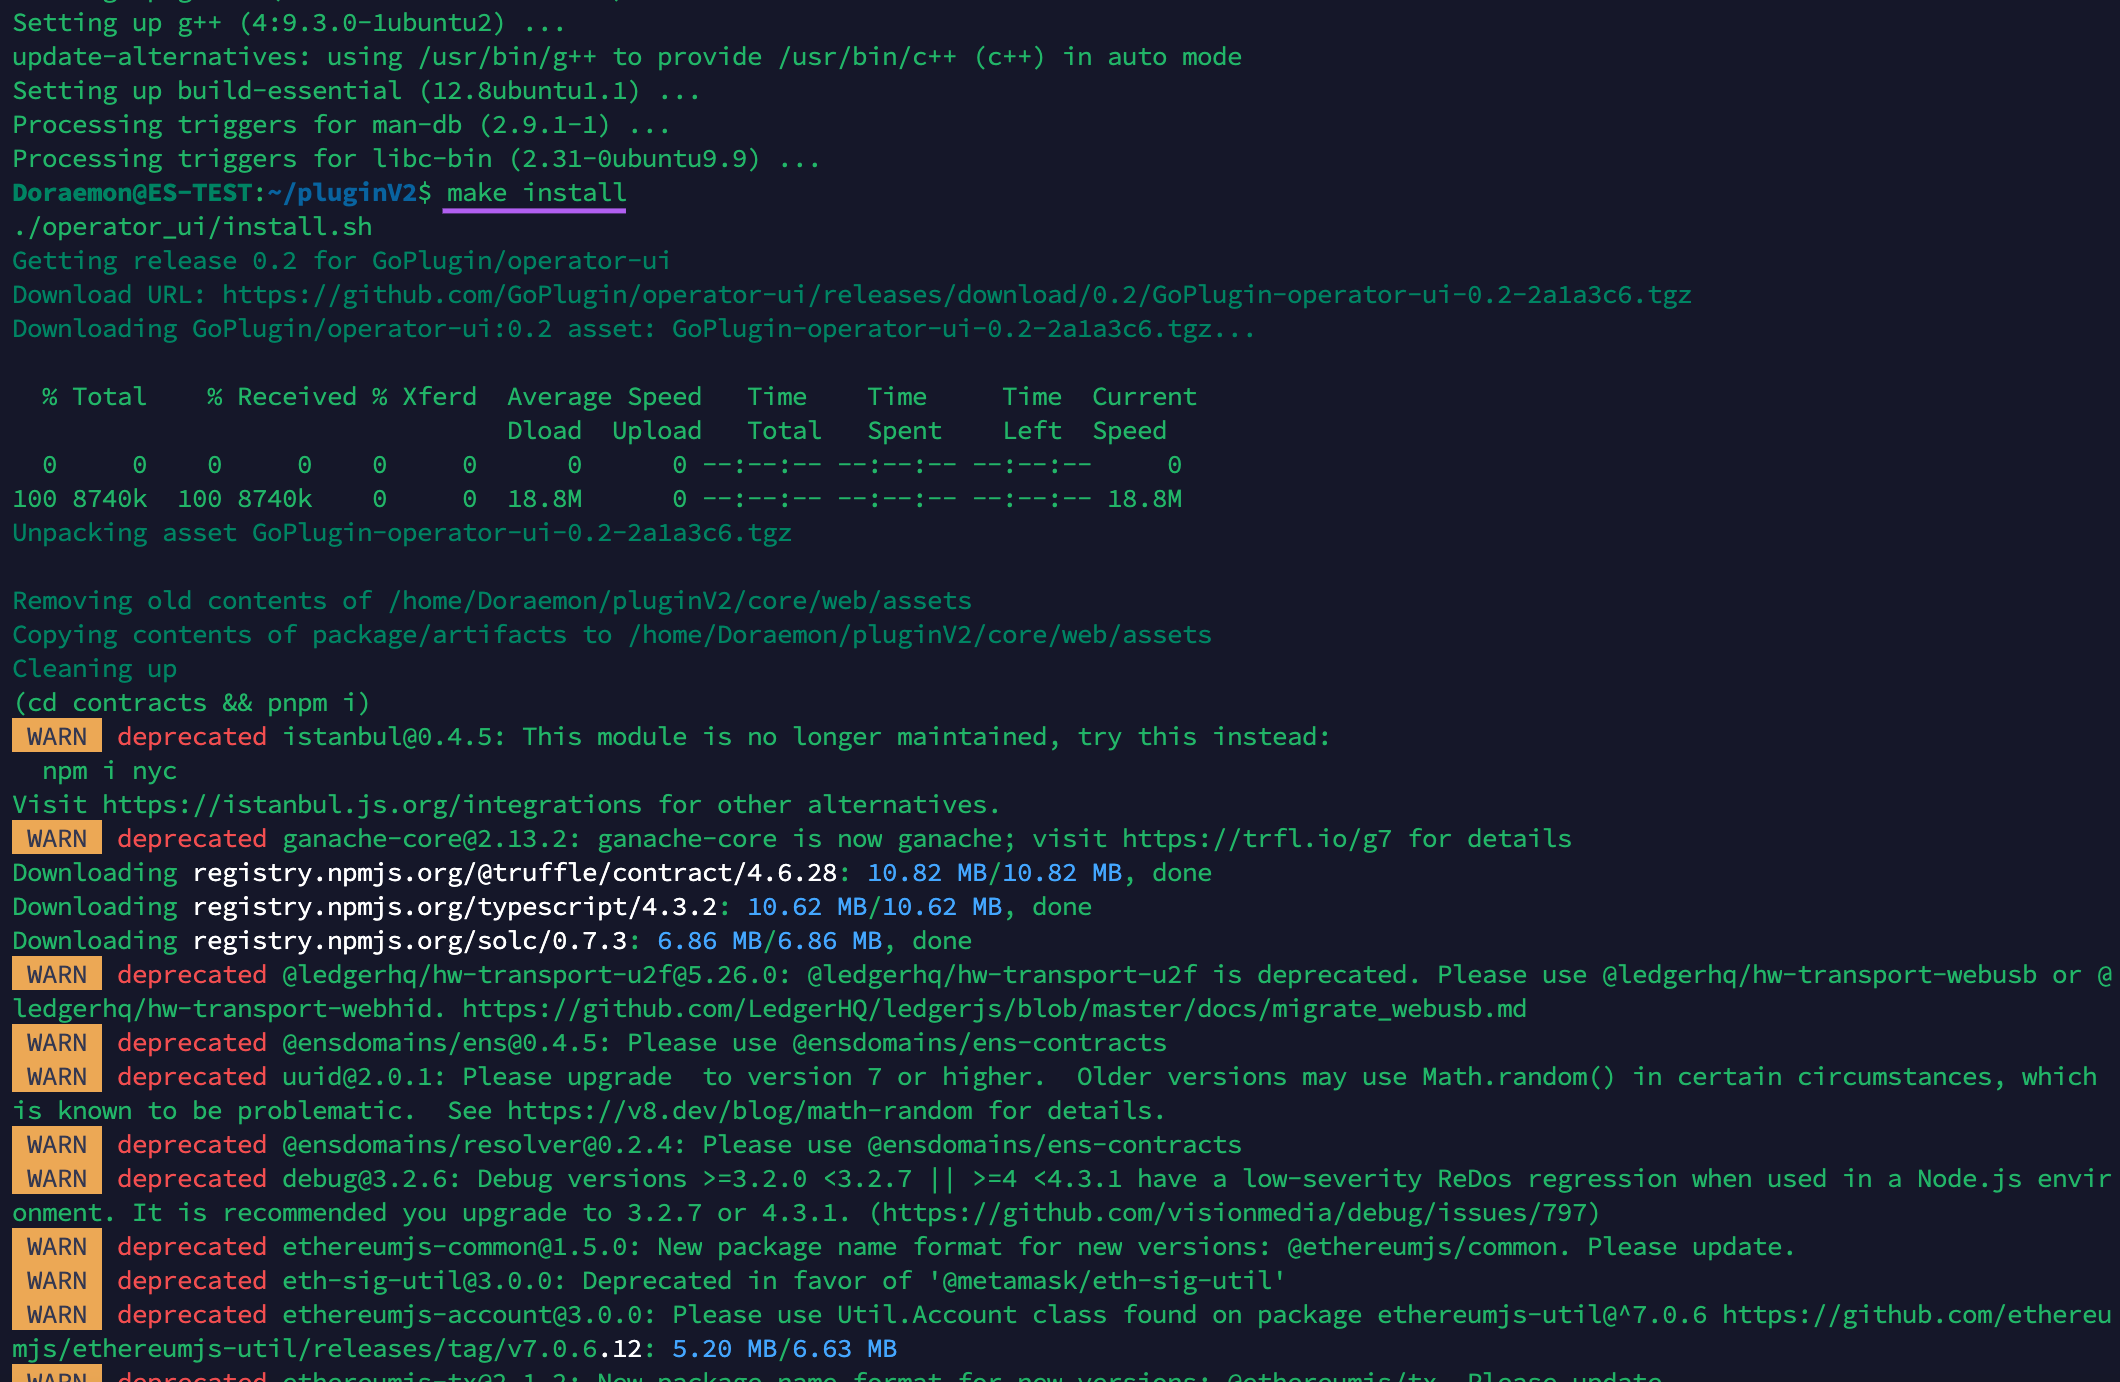Click the hw-transport-u2f WARN badge
This screenshot has height=1382, width=2120.
[x=55, y=974]
